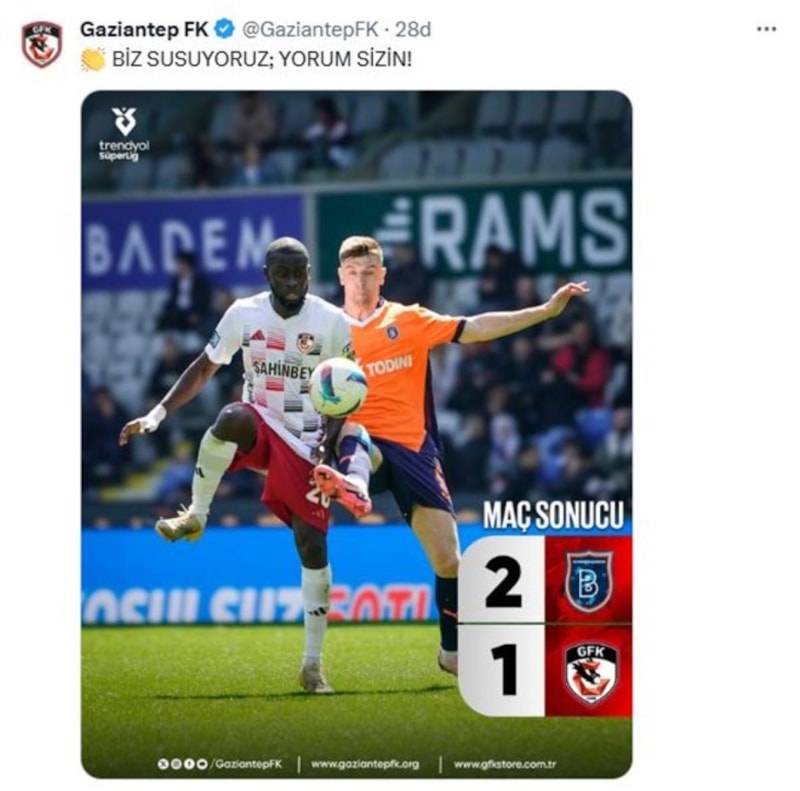Image resolution: width=800 pixels, height=791 pixels.
Task: Click the social media icons row
Action: 182,763
